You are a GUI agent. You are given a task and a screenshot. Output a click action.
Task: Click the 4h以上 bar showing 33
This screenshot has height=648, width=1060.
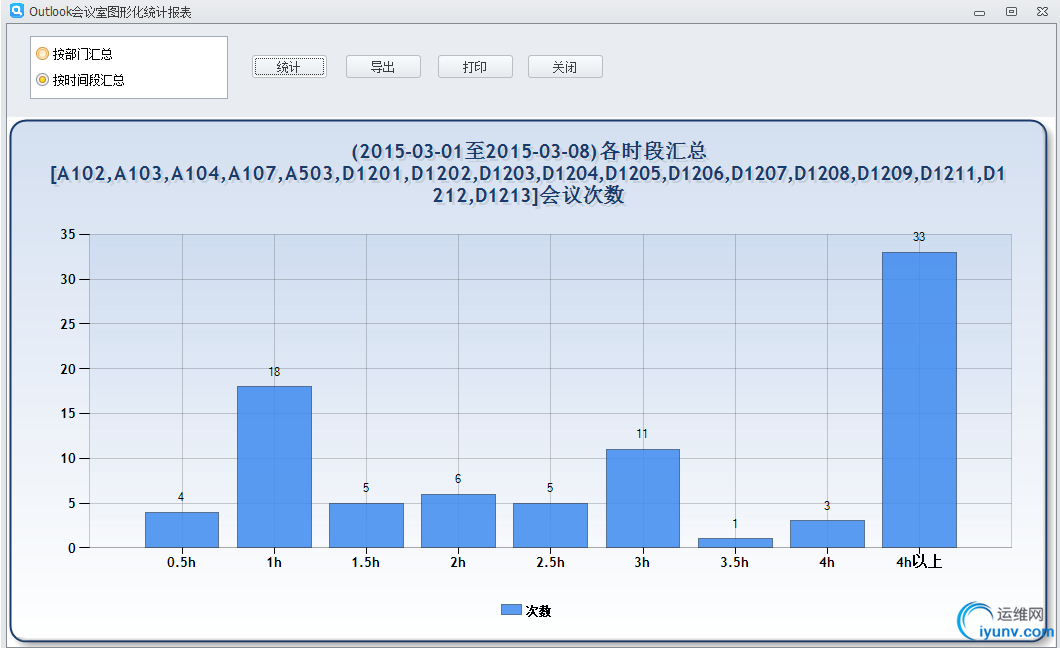click(919, 400)
